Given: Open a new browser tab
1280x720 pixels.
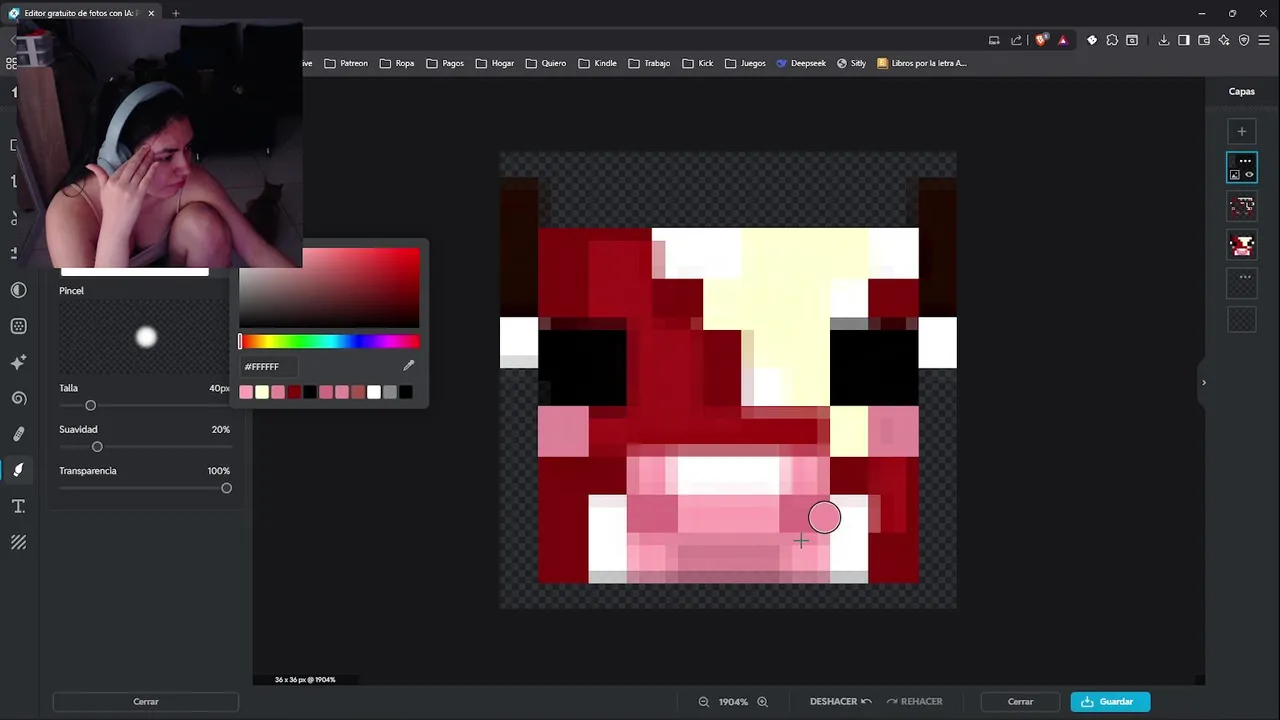Looking at the screenshot, I should pos(175,13).
